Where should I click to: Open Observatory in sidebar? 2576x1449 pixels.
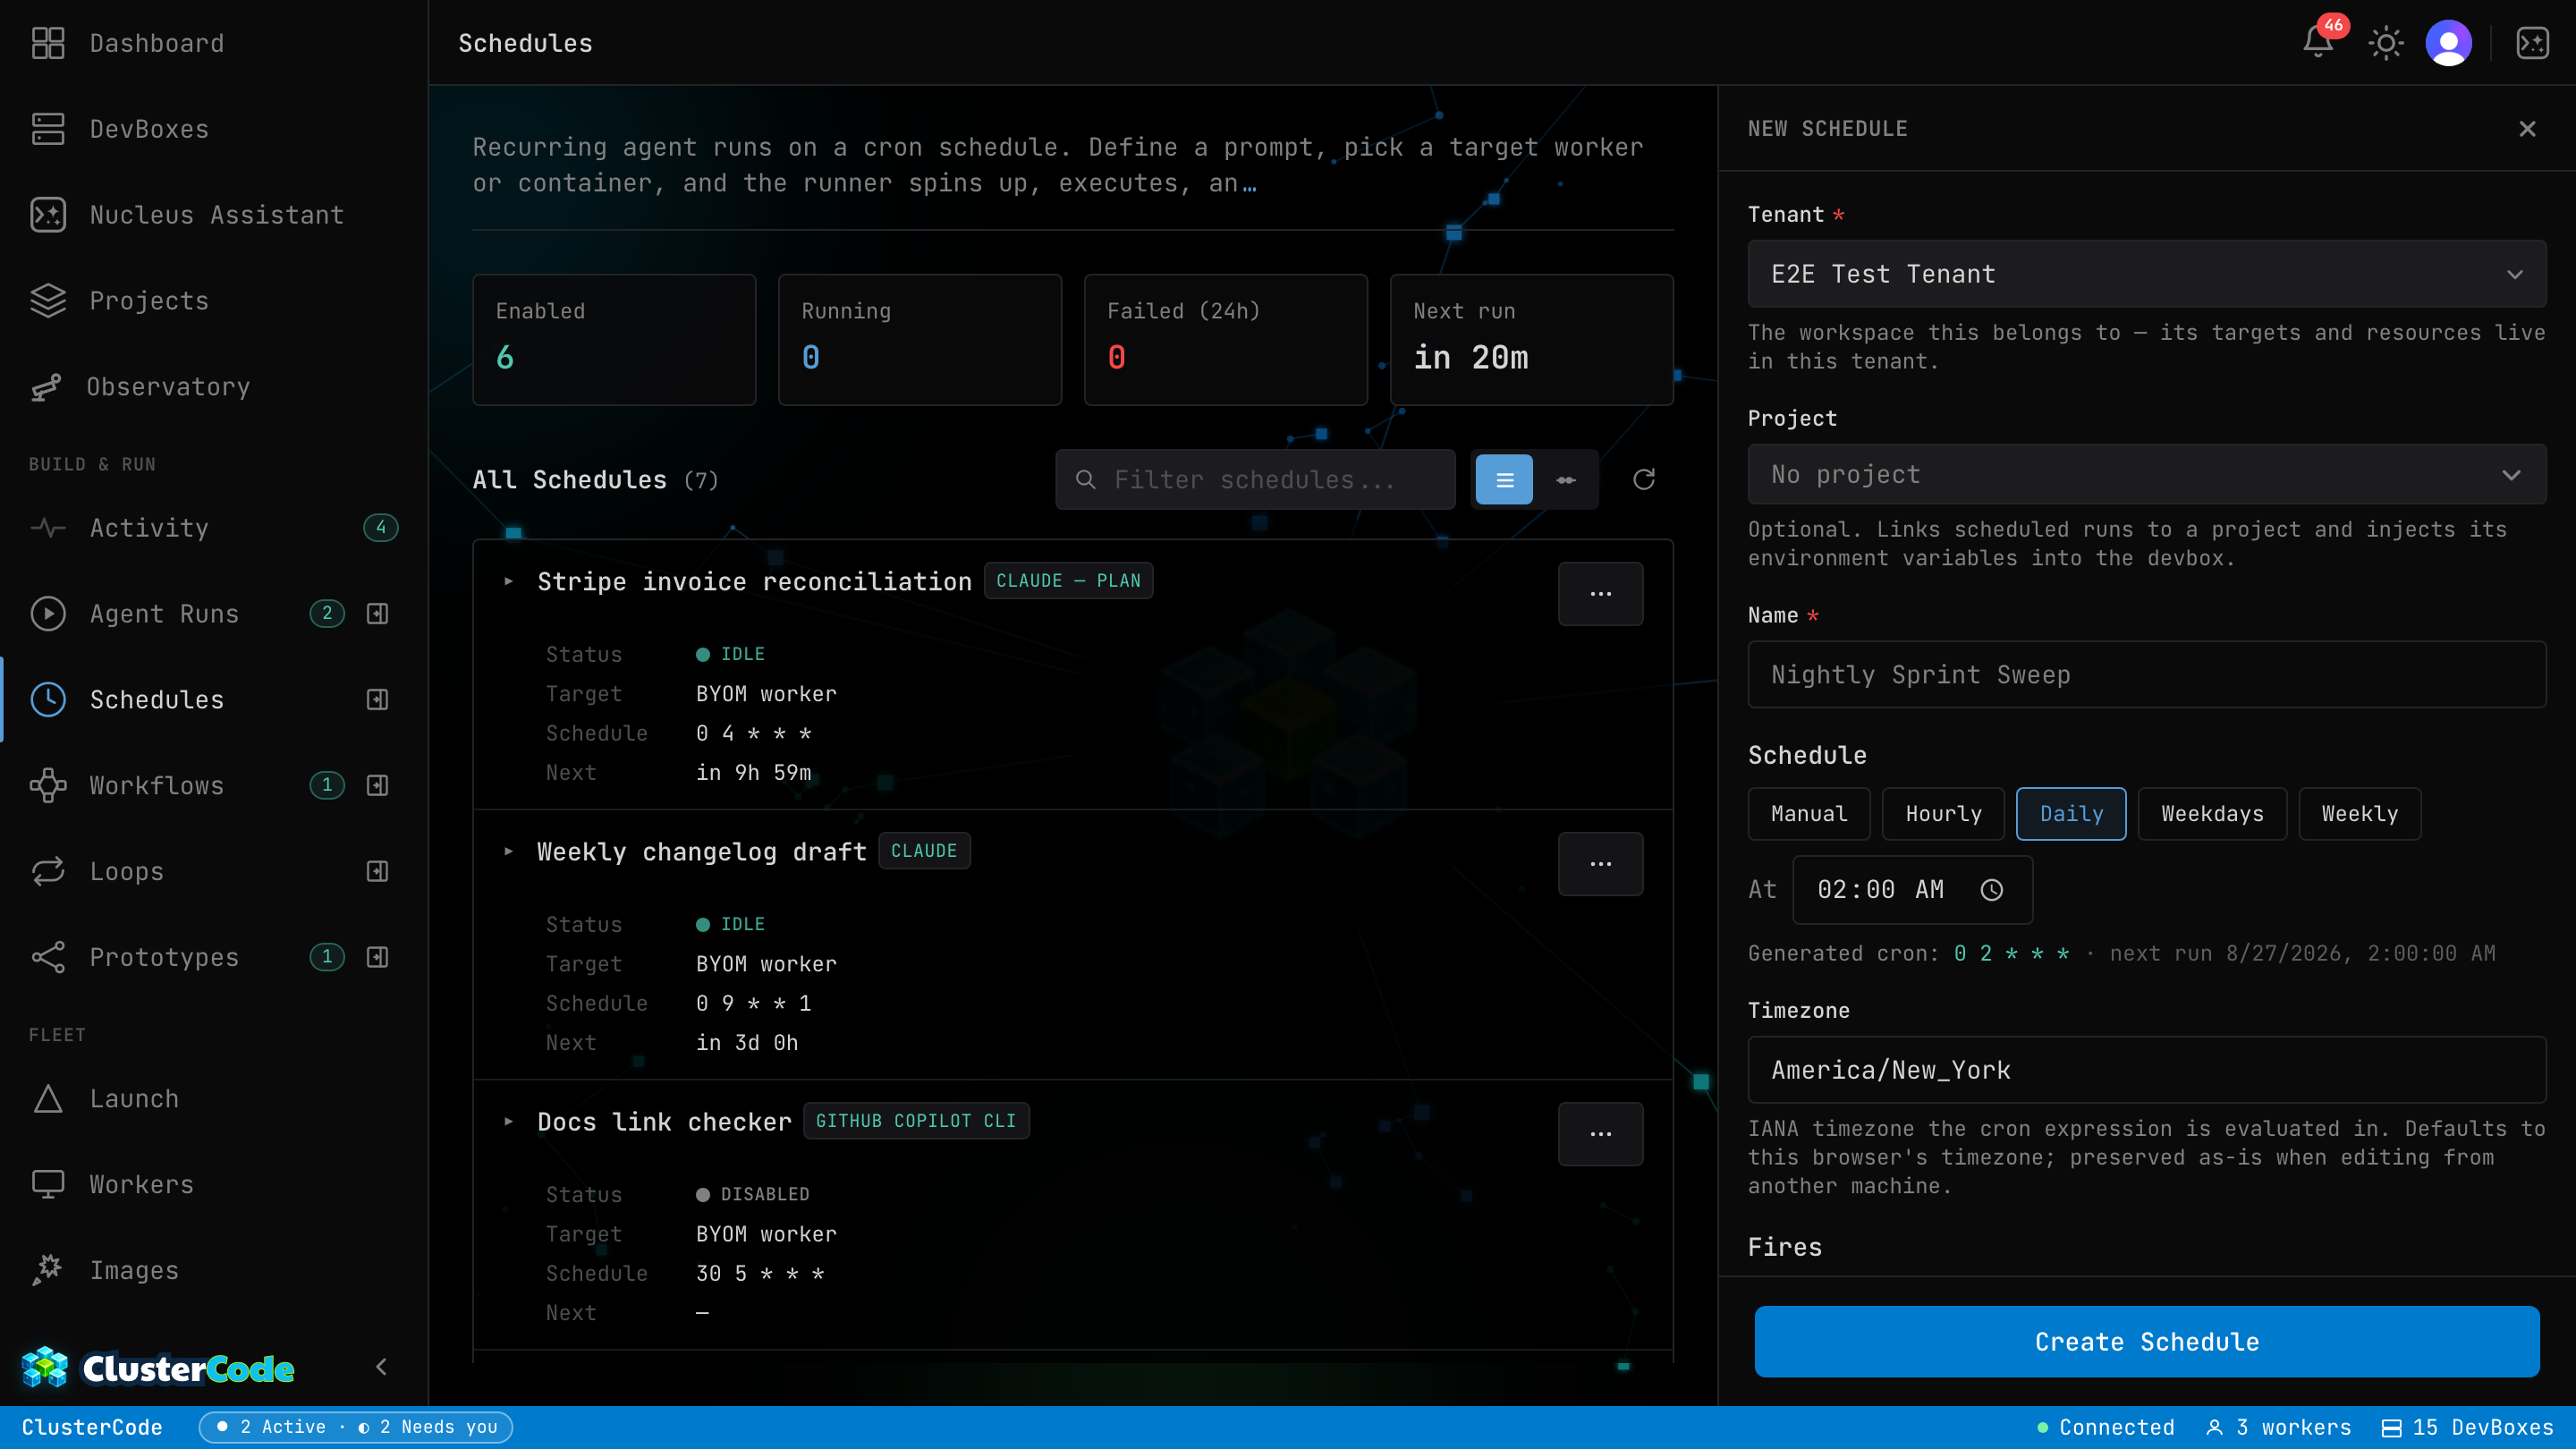[214, 387]
